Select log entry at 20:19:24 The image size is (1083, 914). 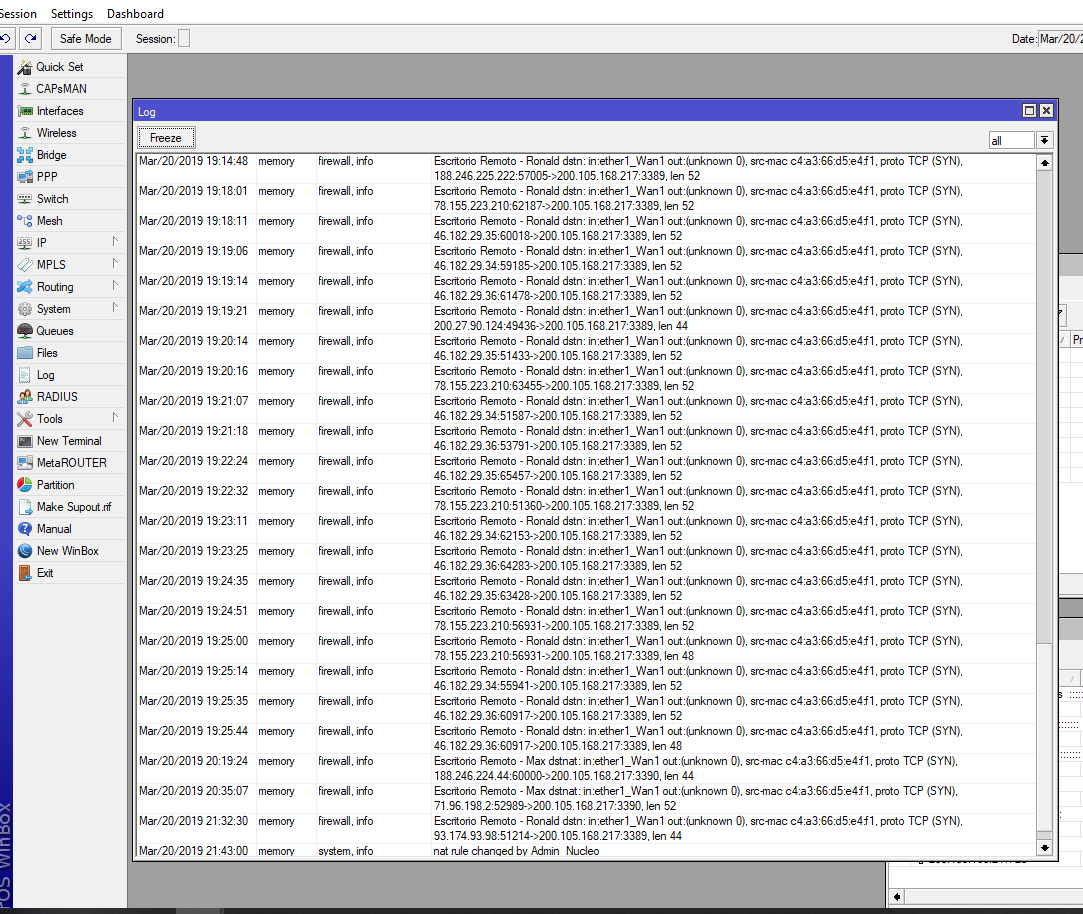[586, 768]
